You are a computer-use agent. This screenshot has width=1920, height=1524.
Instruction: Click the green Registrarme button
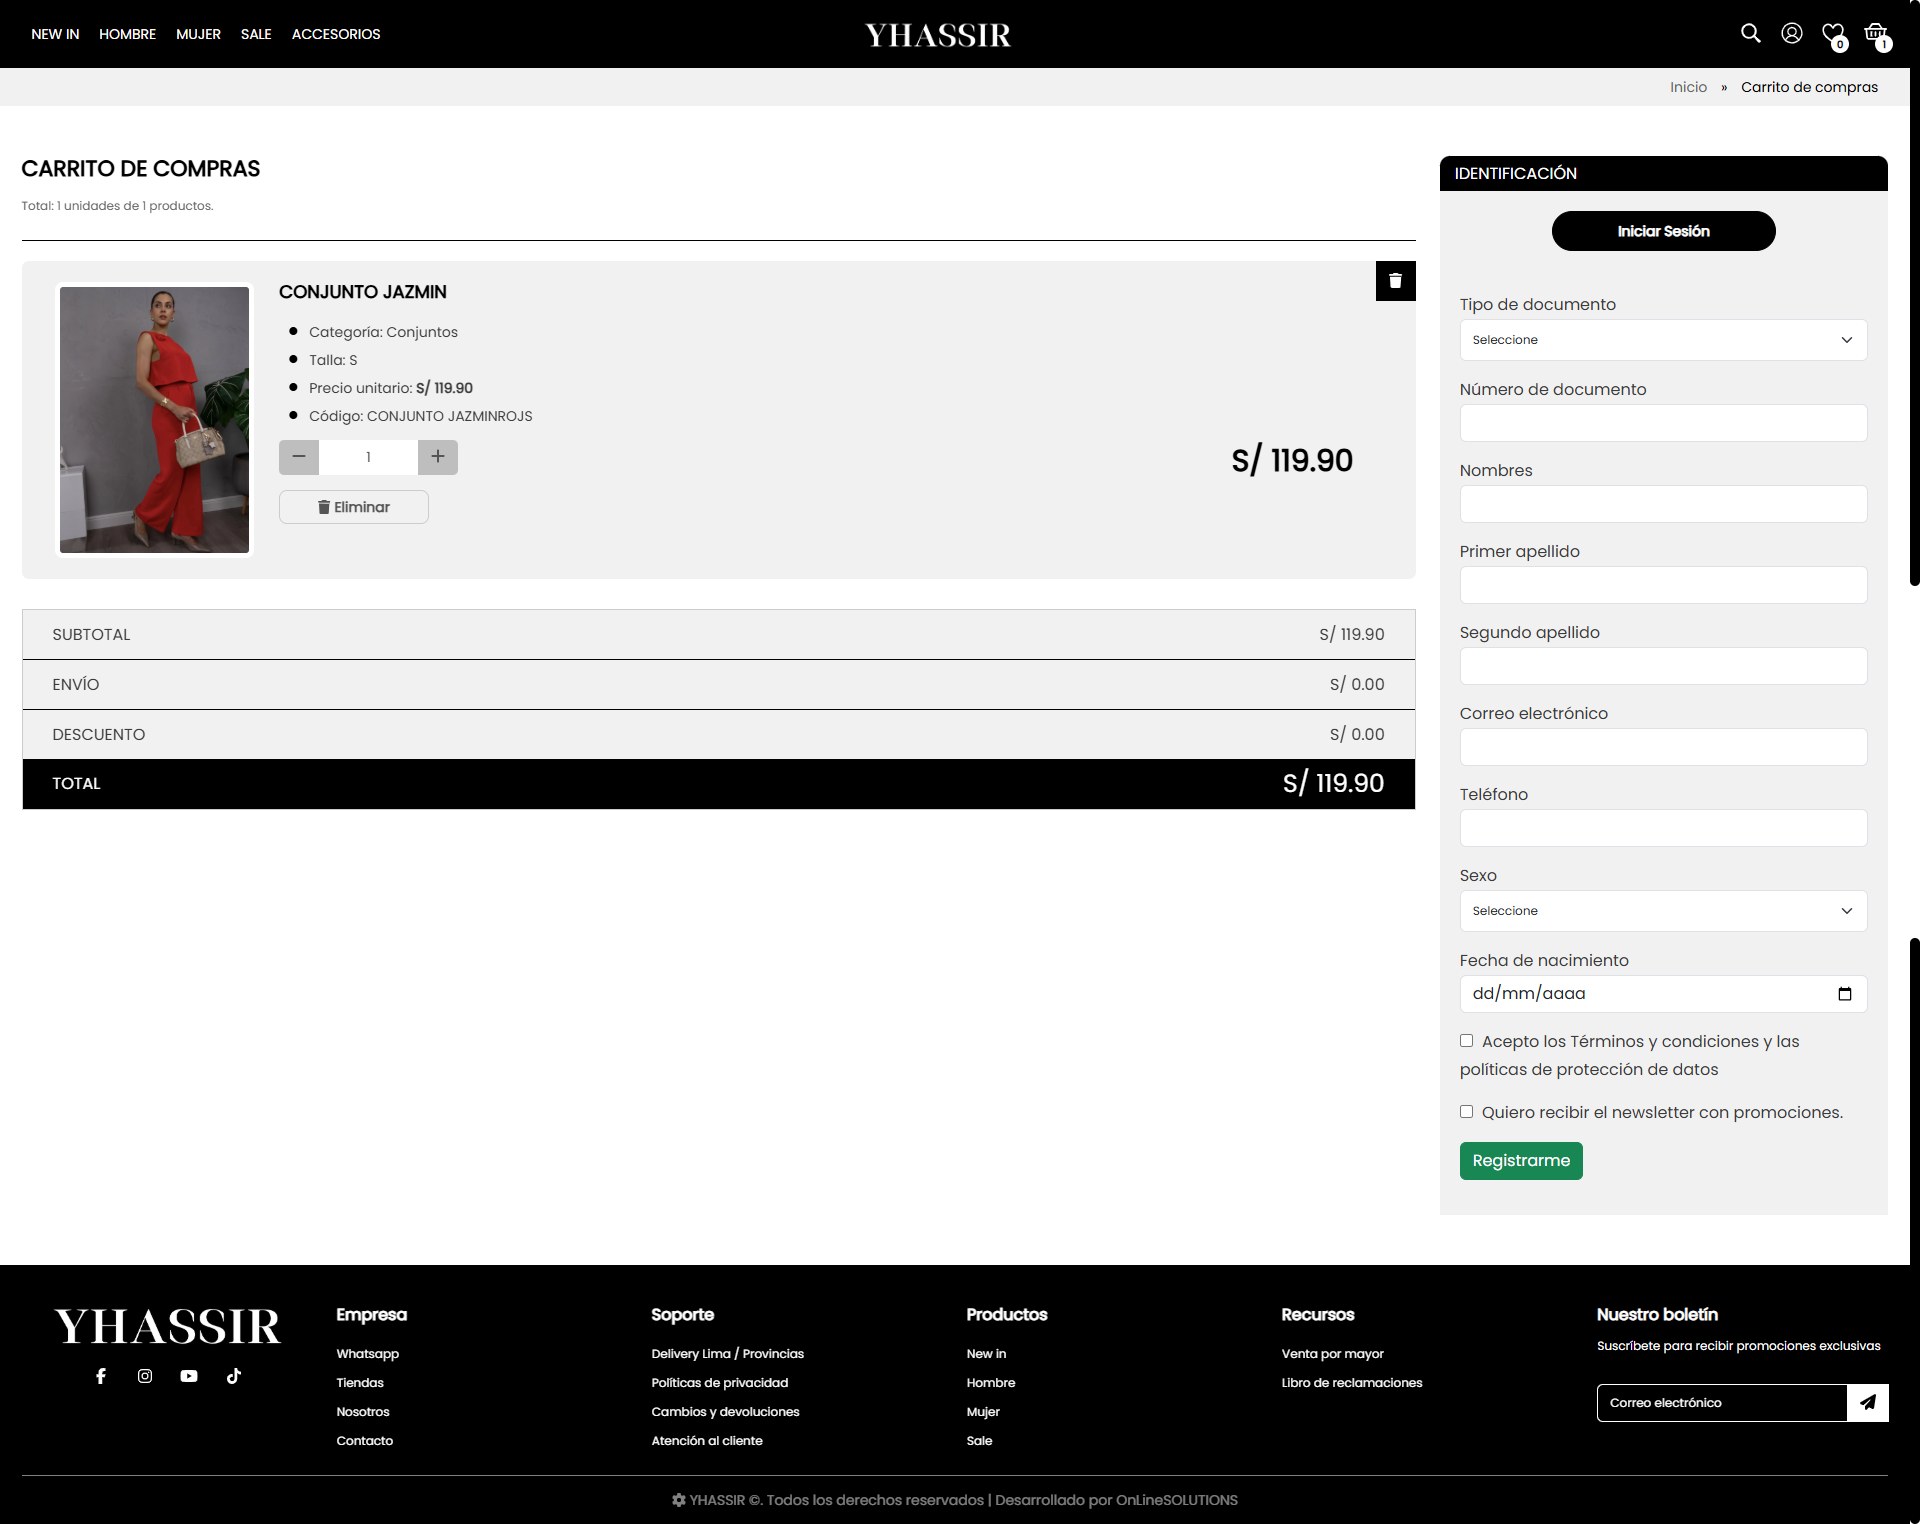point(1520,1161)
